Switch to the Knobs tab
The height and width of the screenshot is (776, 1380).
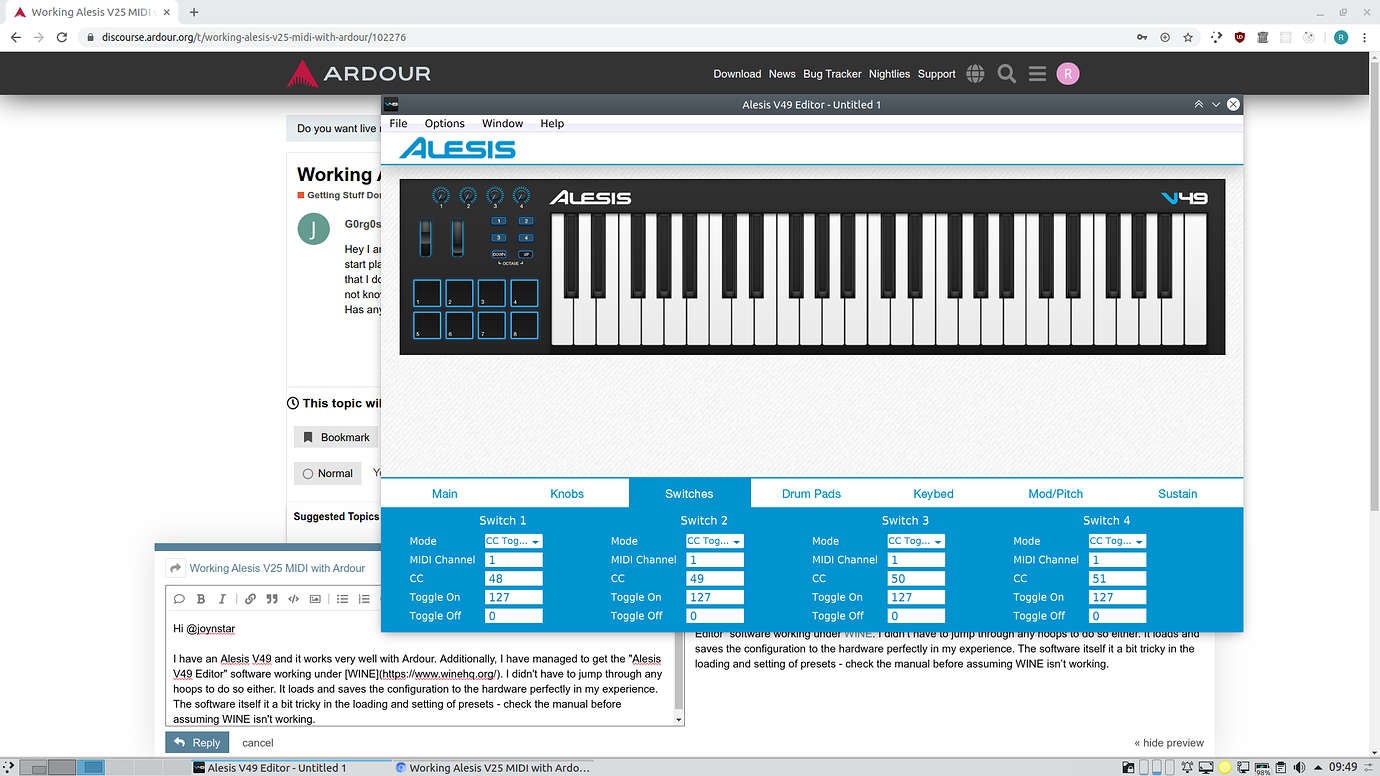tap(567, 494)
